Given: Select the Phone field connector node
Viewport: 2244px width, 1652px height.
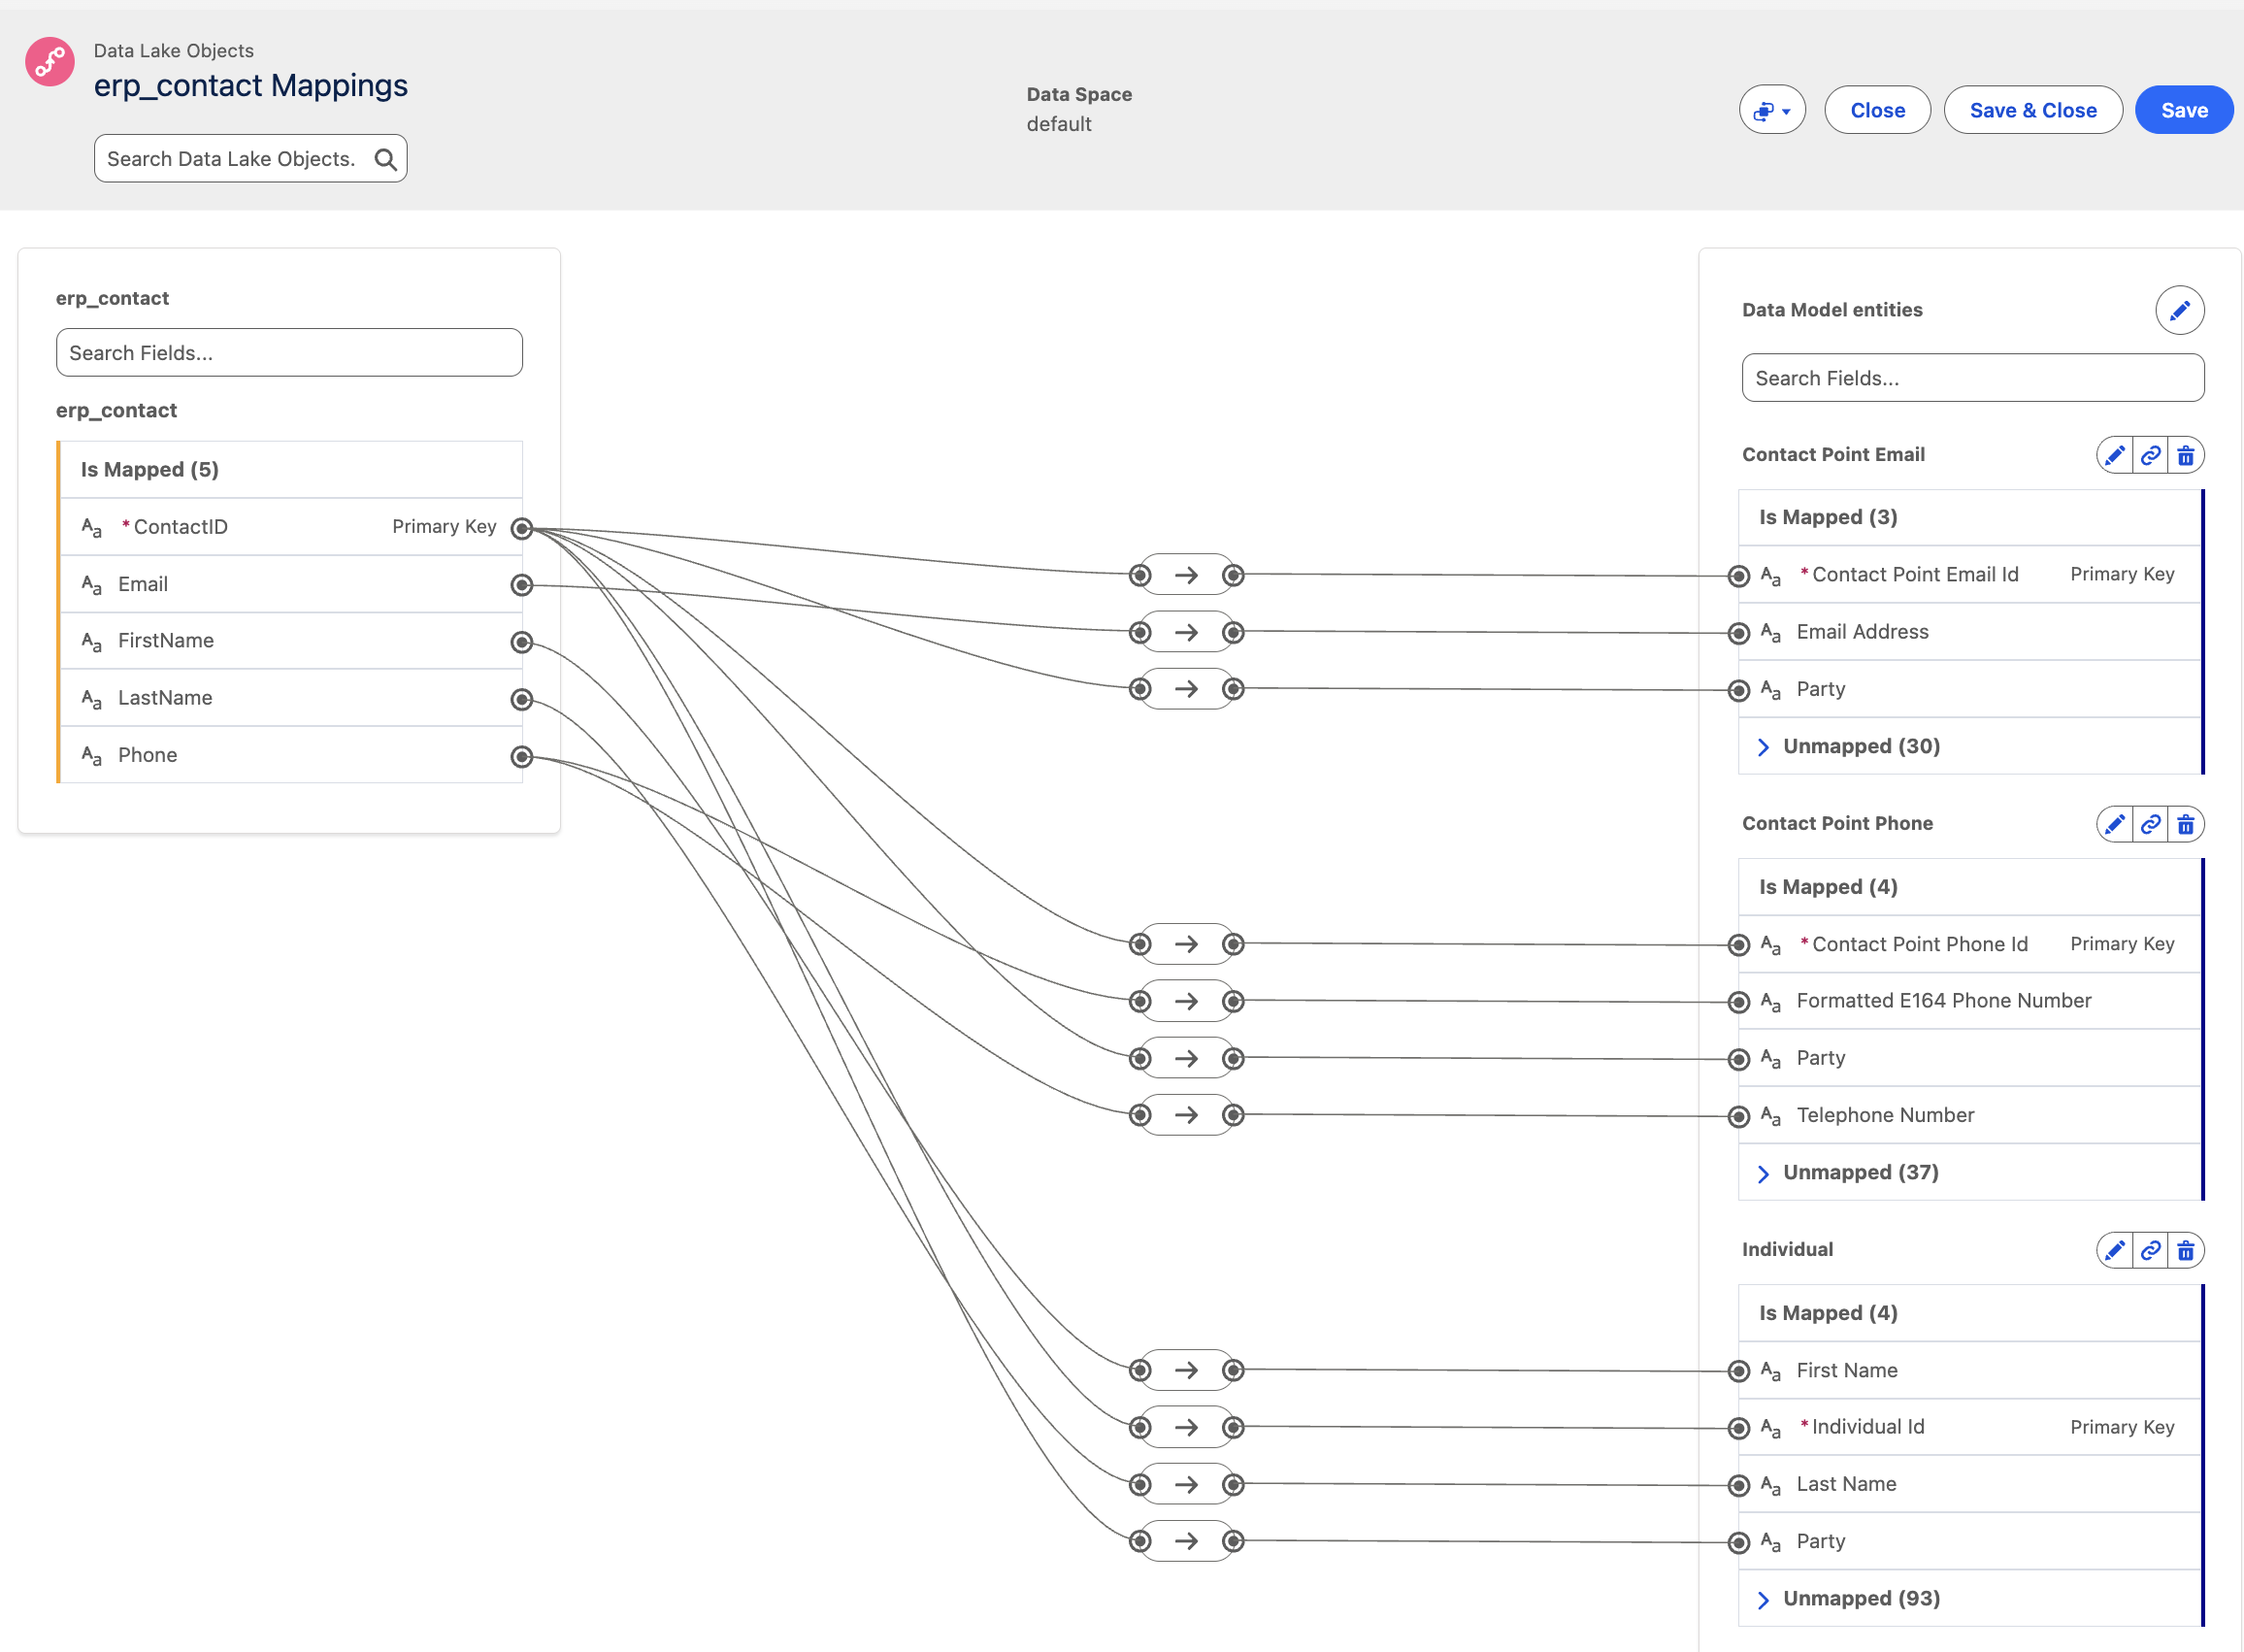Looking at the screenshot, I should pos(521,757).
